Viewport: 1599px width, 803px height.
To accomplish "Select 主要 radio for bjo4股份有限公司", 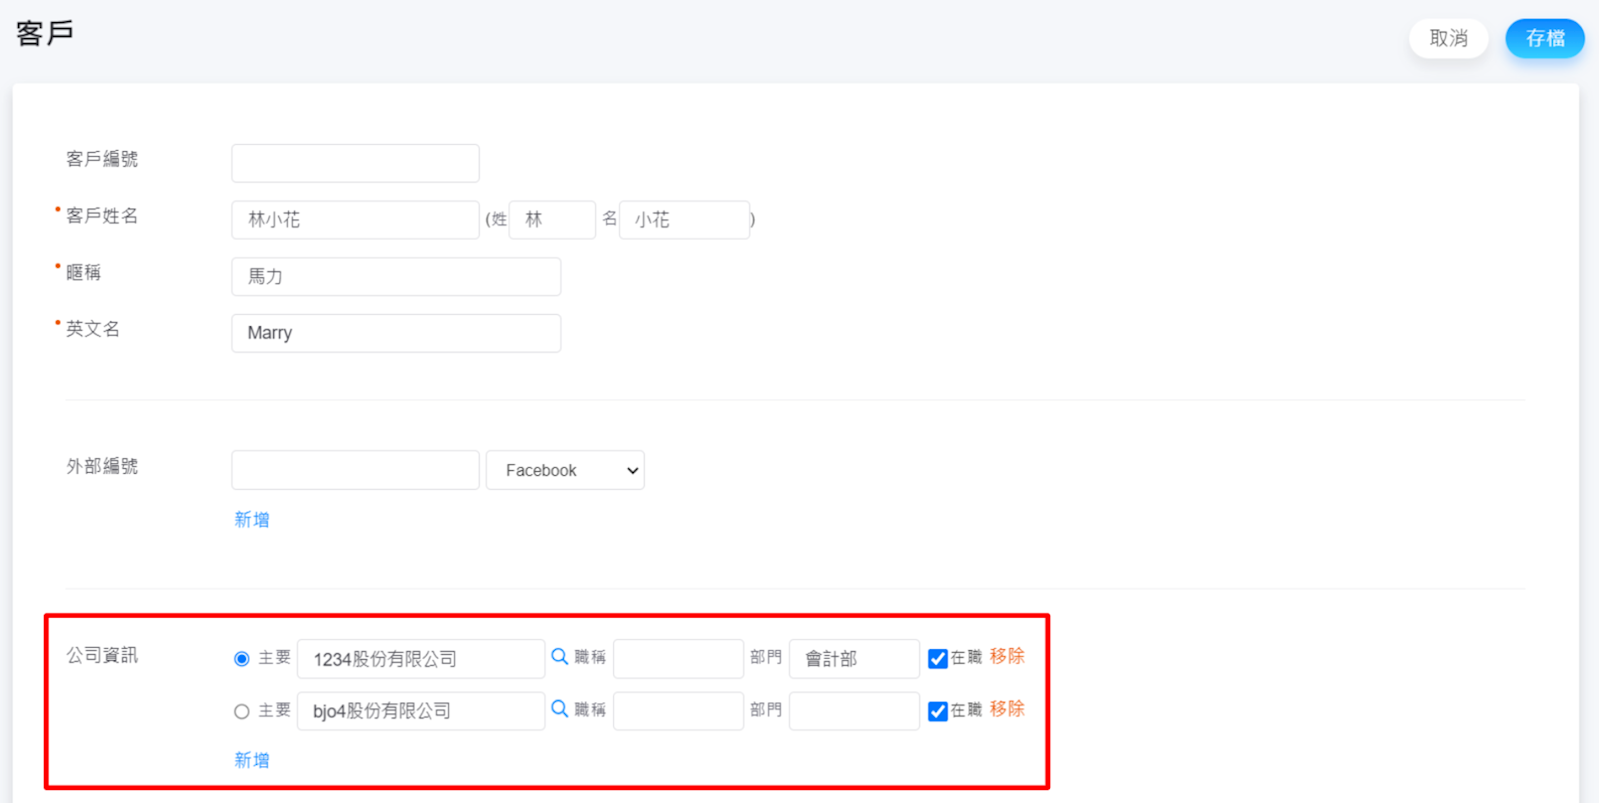I will pos(241,711).
